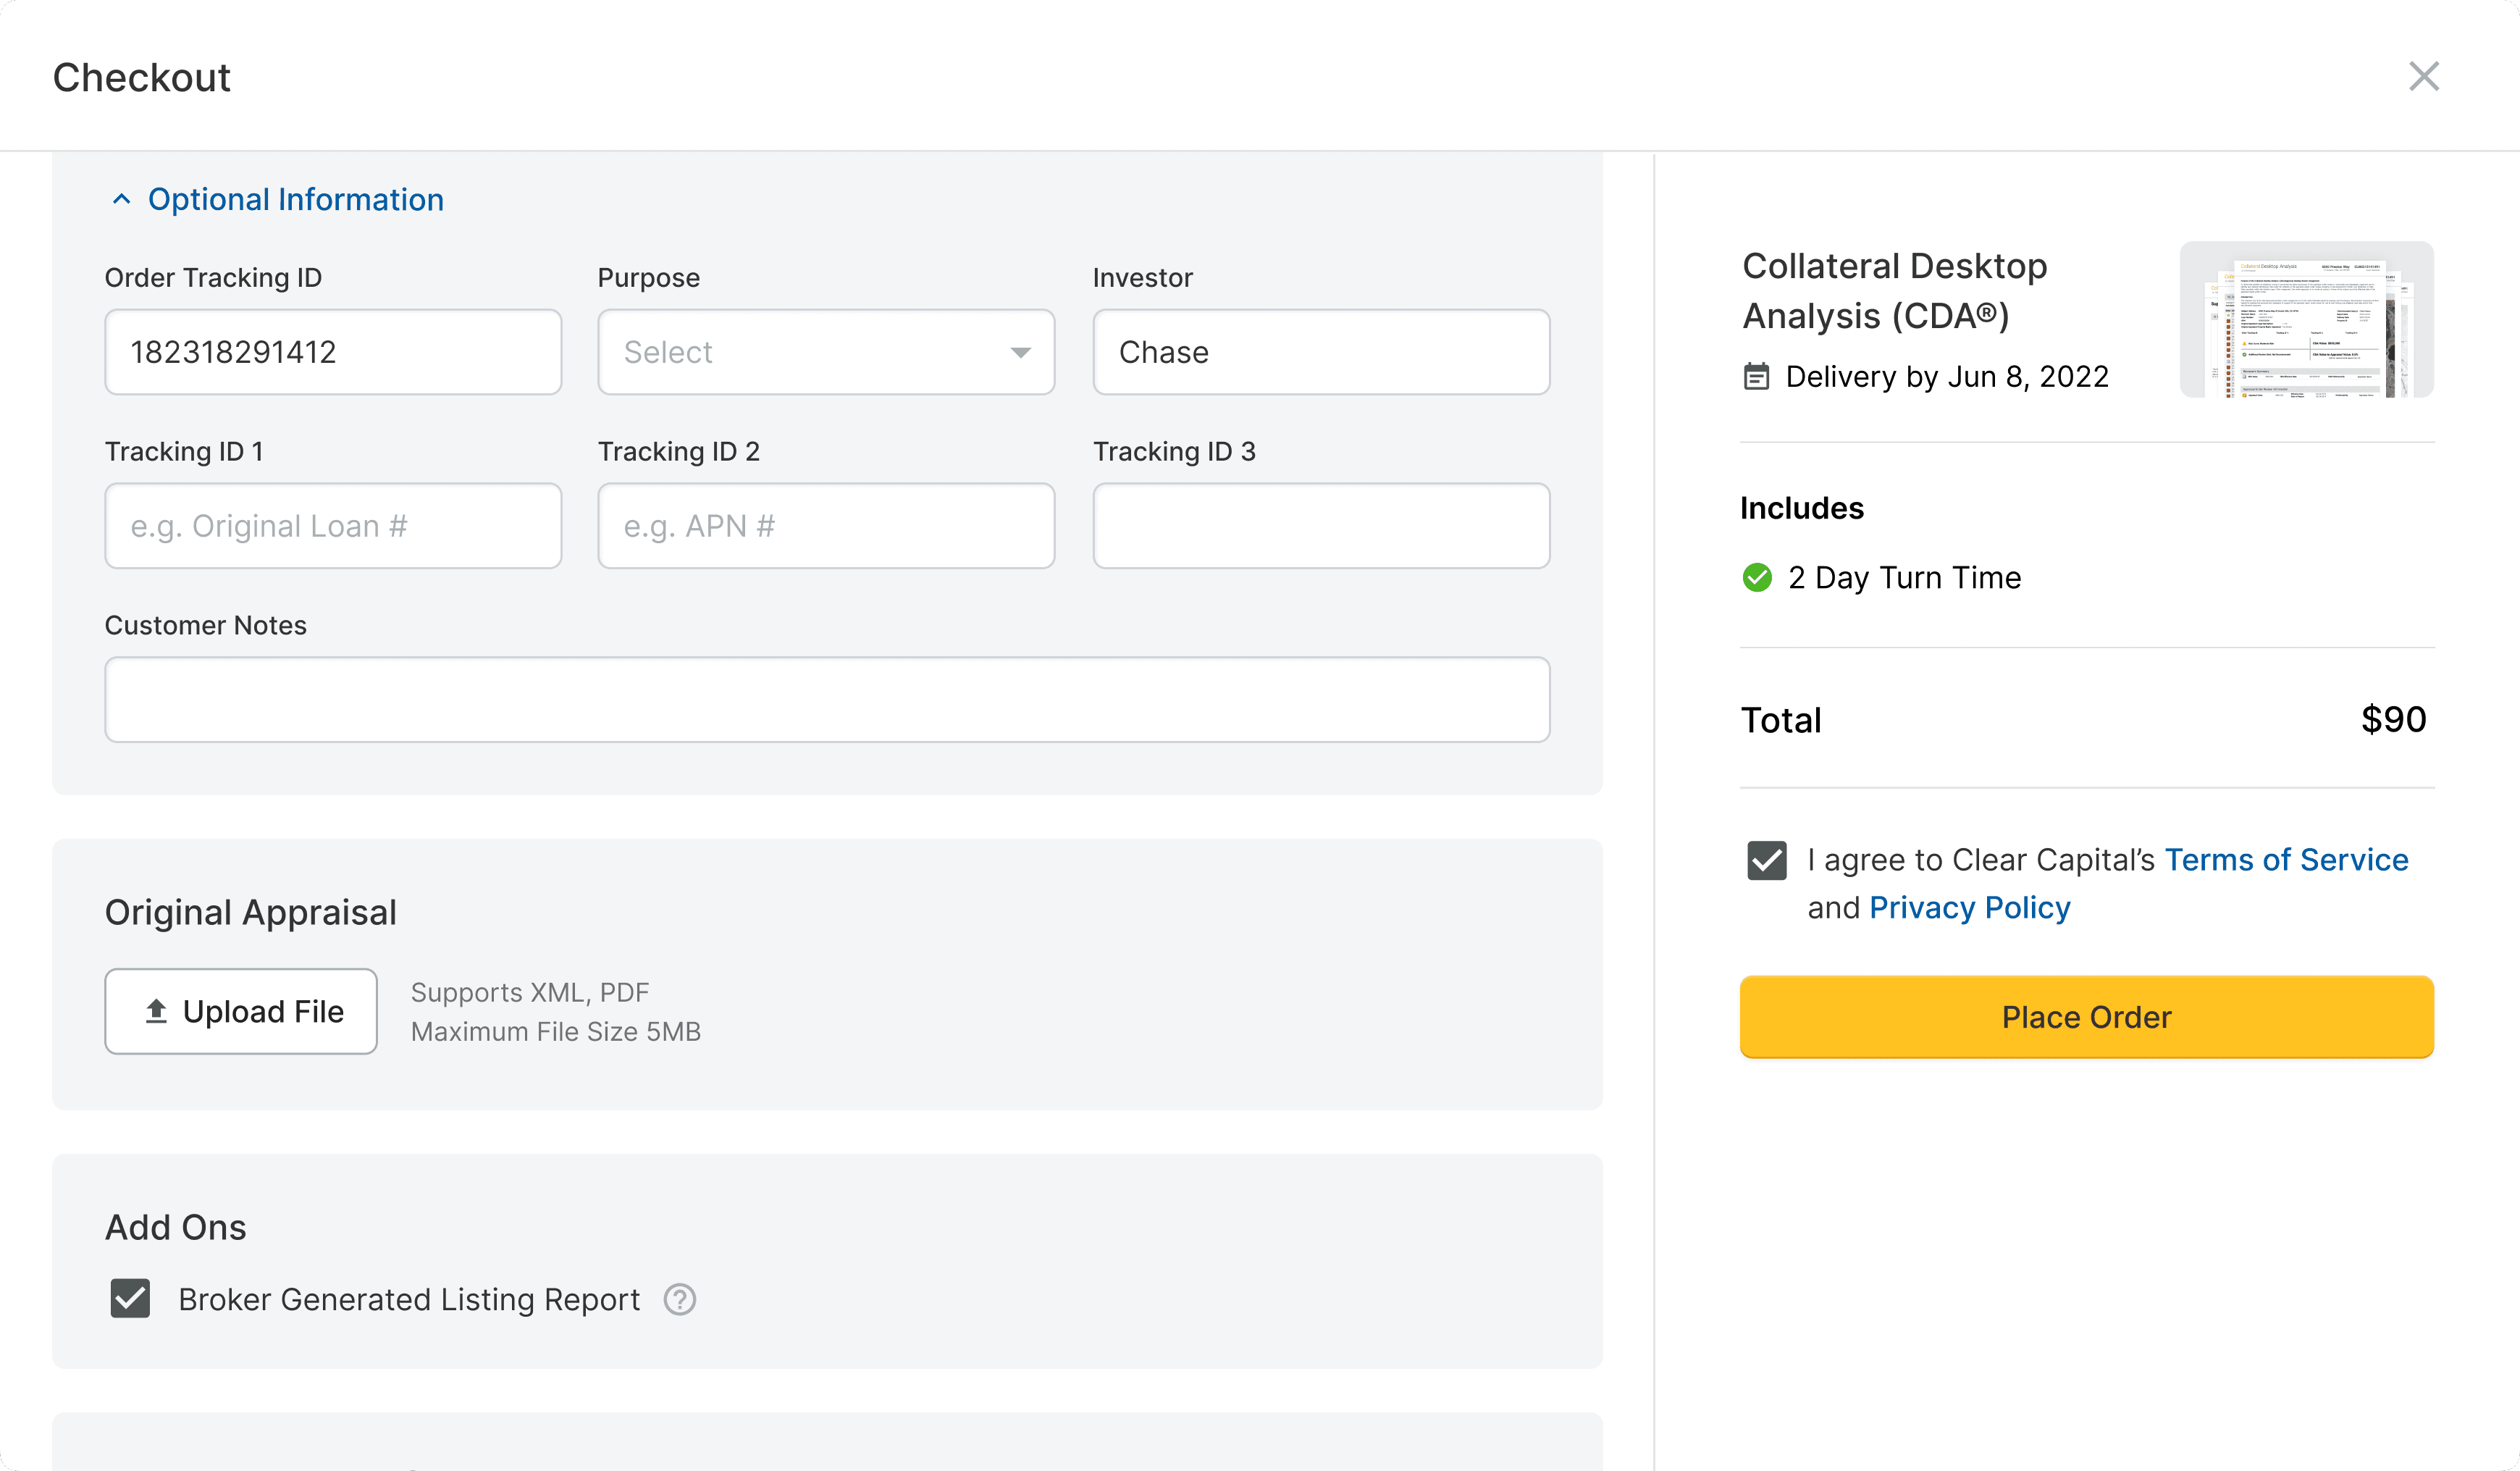The height and width of the screenshot is (1471, 2520).
Task: Click into the Customer Notes box
Action: (827, 699)
